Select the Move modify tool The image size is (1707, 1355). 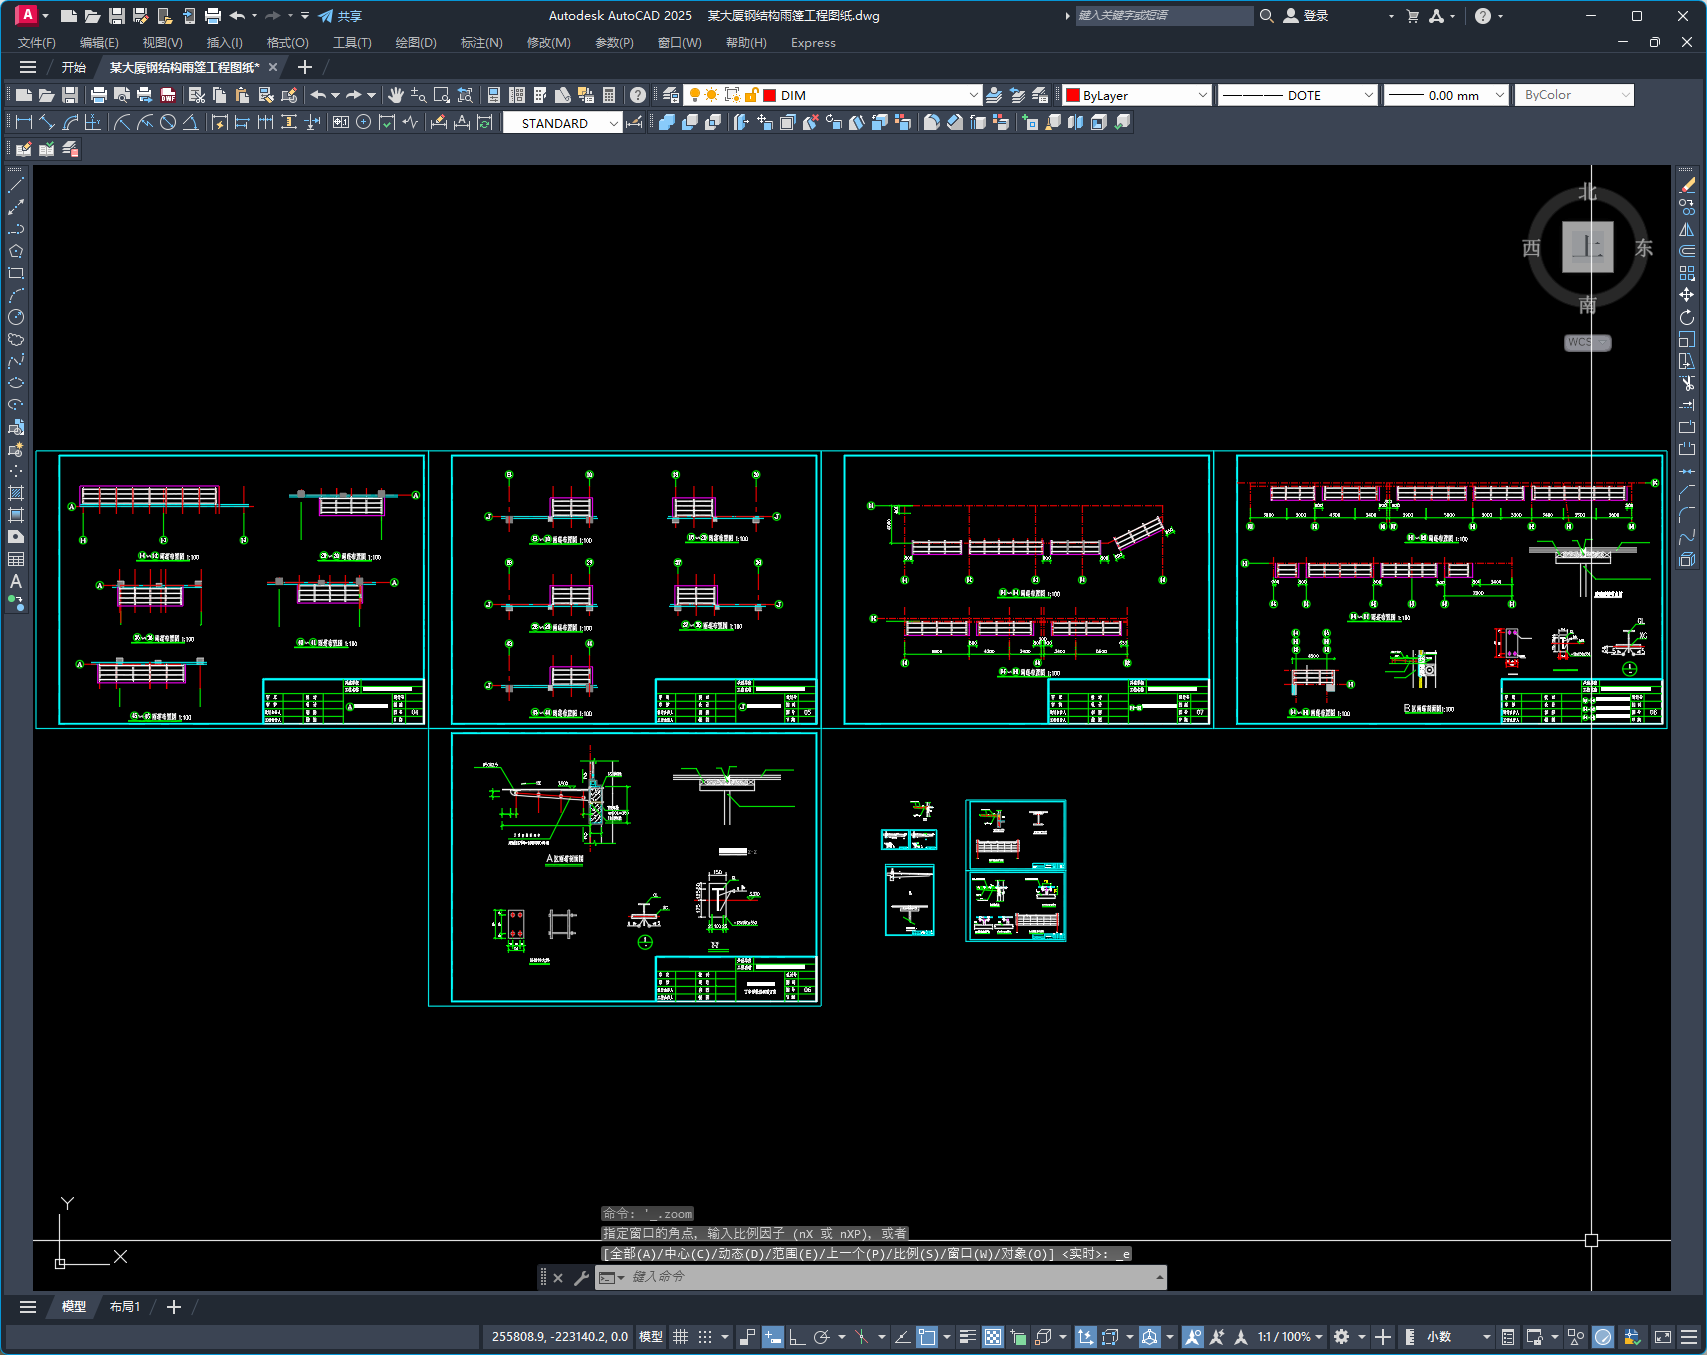pos(1687,295)
